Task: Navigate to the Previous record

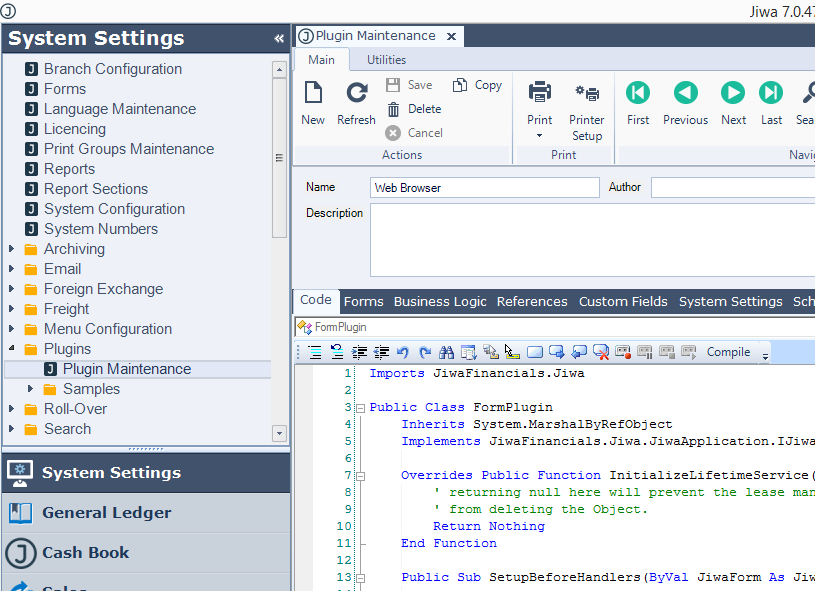Action: 685,93
